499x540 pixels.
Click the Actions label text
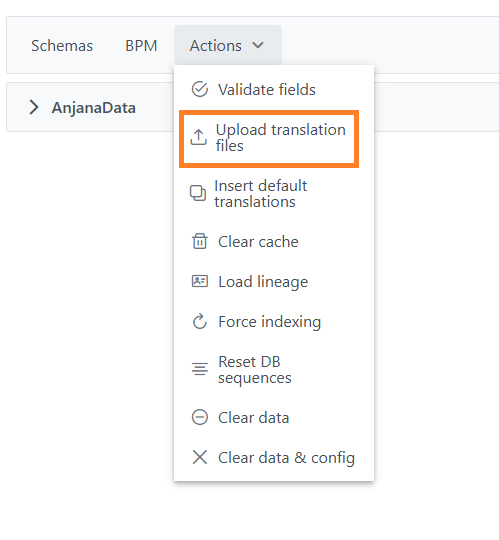(x=216, y=45)
